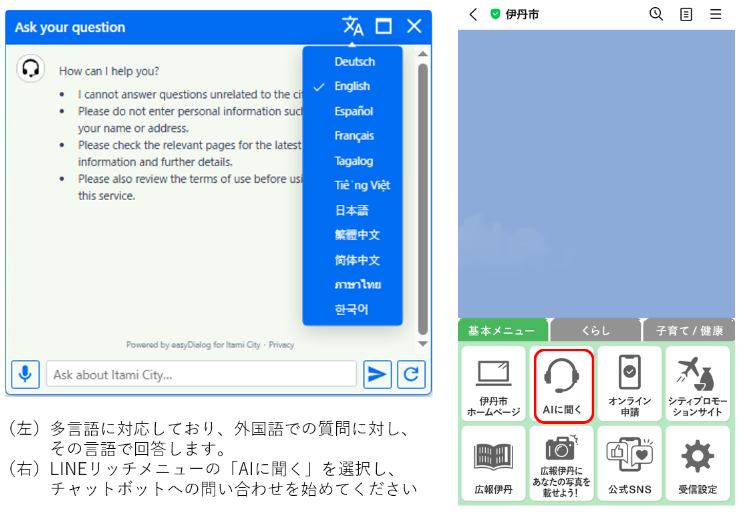Click the How can I help you? message
This screenshot has width=744, height=516.
(109, 71)
